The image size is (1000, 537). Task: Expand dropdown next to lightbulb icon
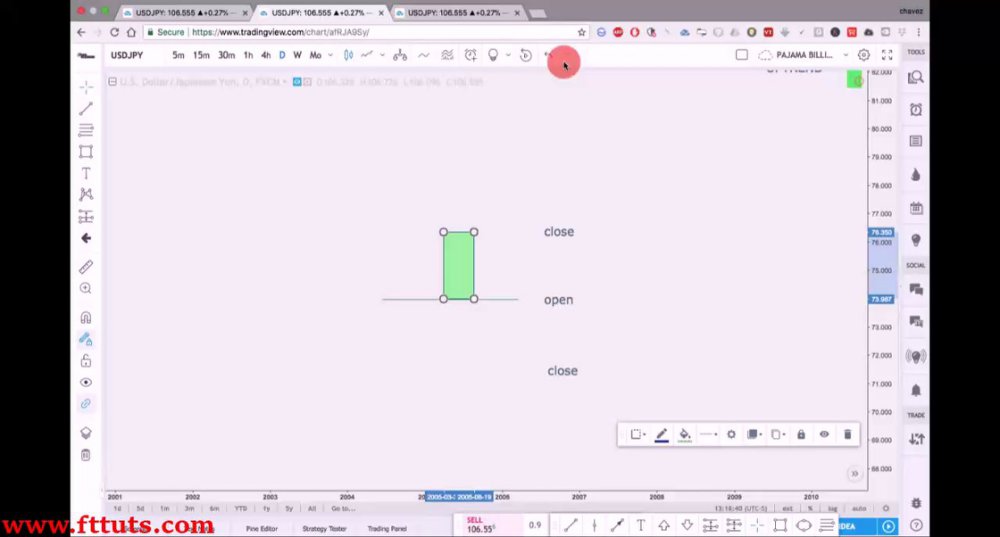tap(508, 55)
